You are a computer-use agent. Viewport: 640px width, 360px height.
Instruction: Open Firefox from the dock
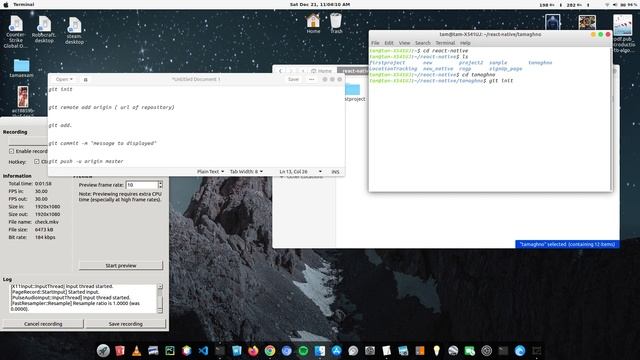pos(253,351)
